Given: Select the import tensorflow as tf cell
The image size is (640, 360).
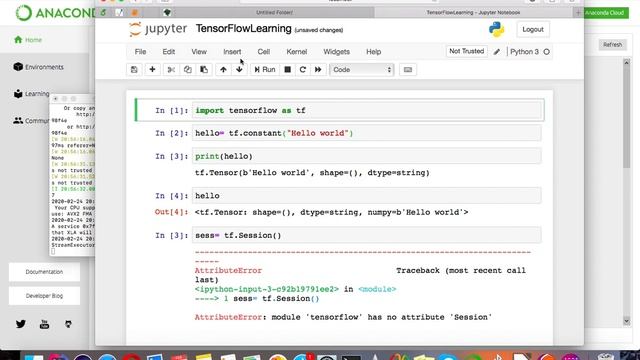Looking at the screenshot, I should coord(367,111).
